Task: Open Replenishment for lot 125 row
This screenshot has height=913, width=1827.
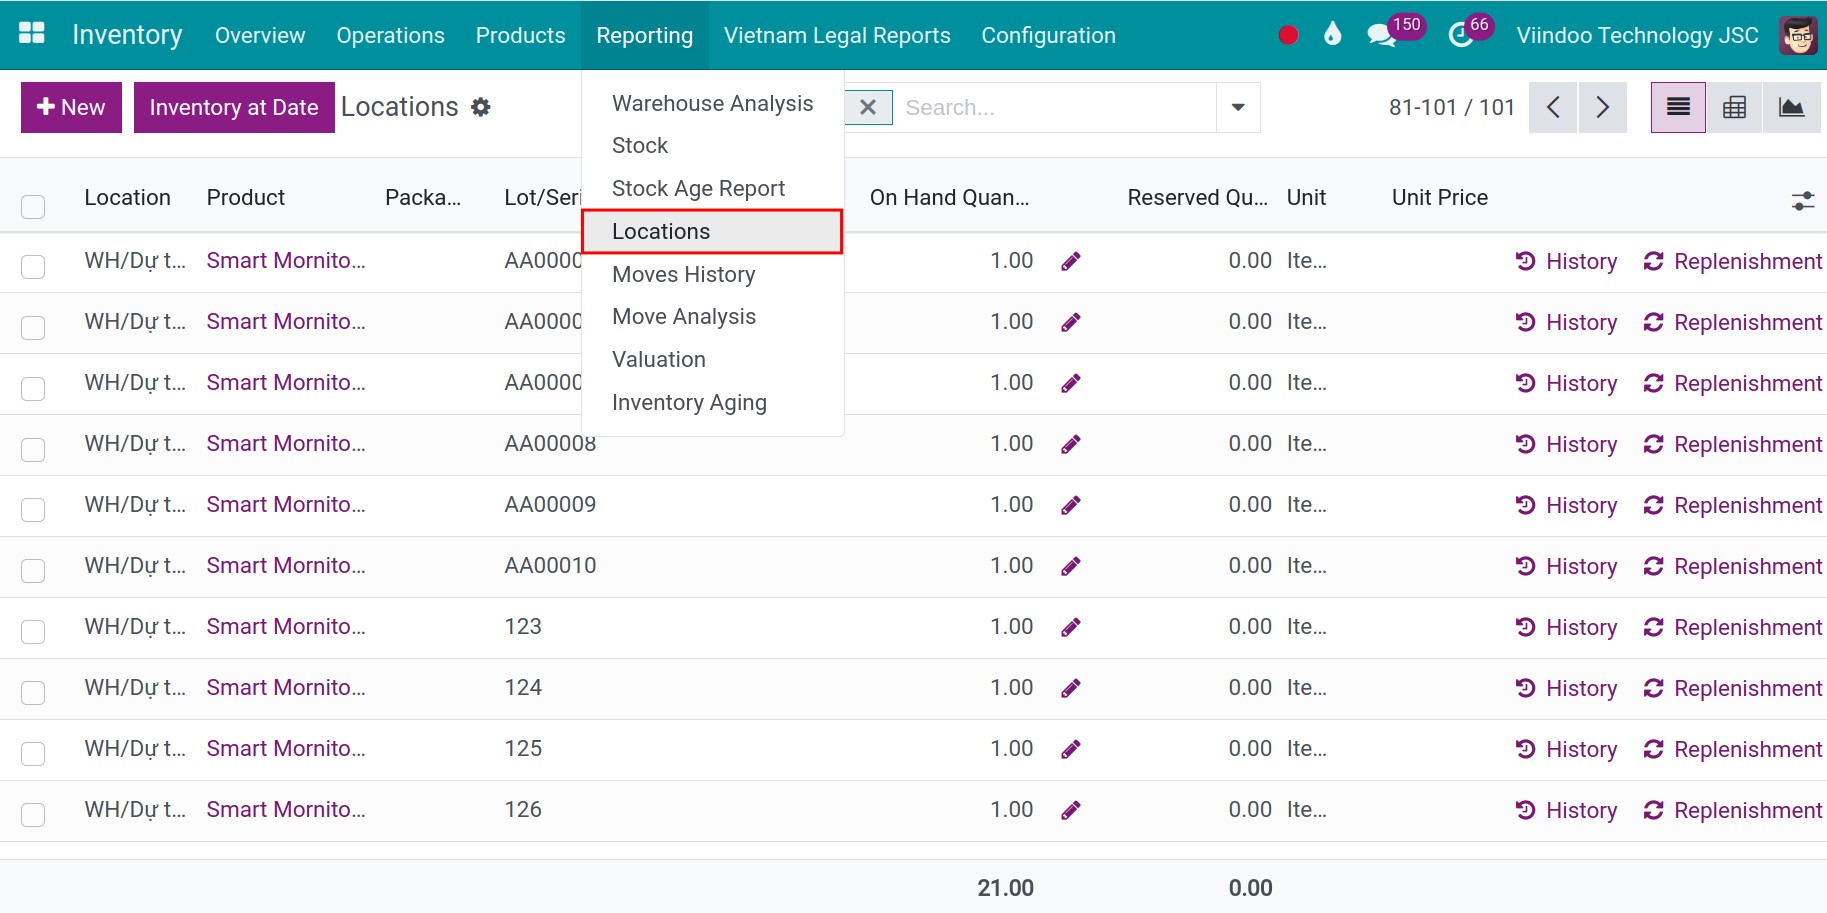Action: (1732, 749)
